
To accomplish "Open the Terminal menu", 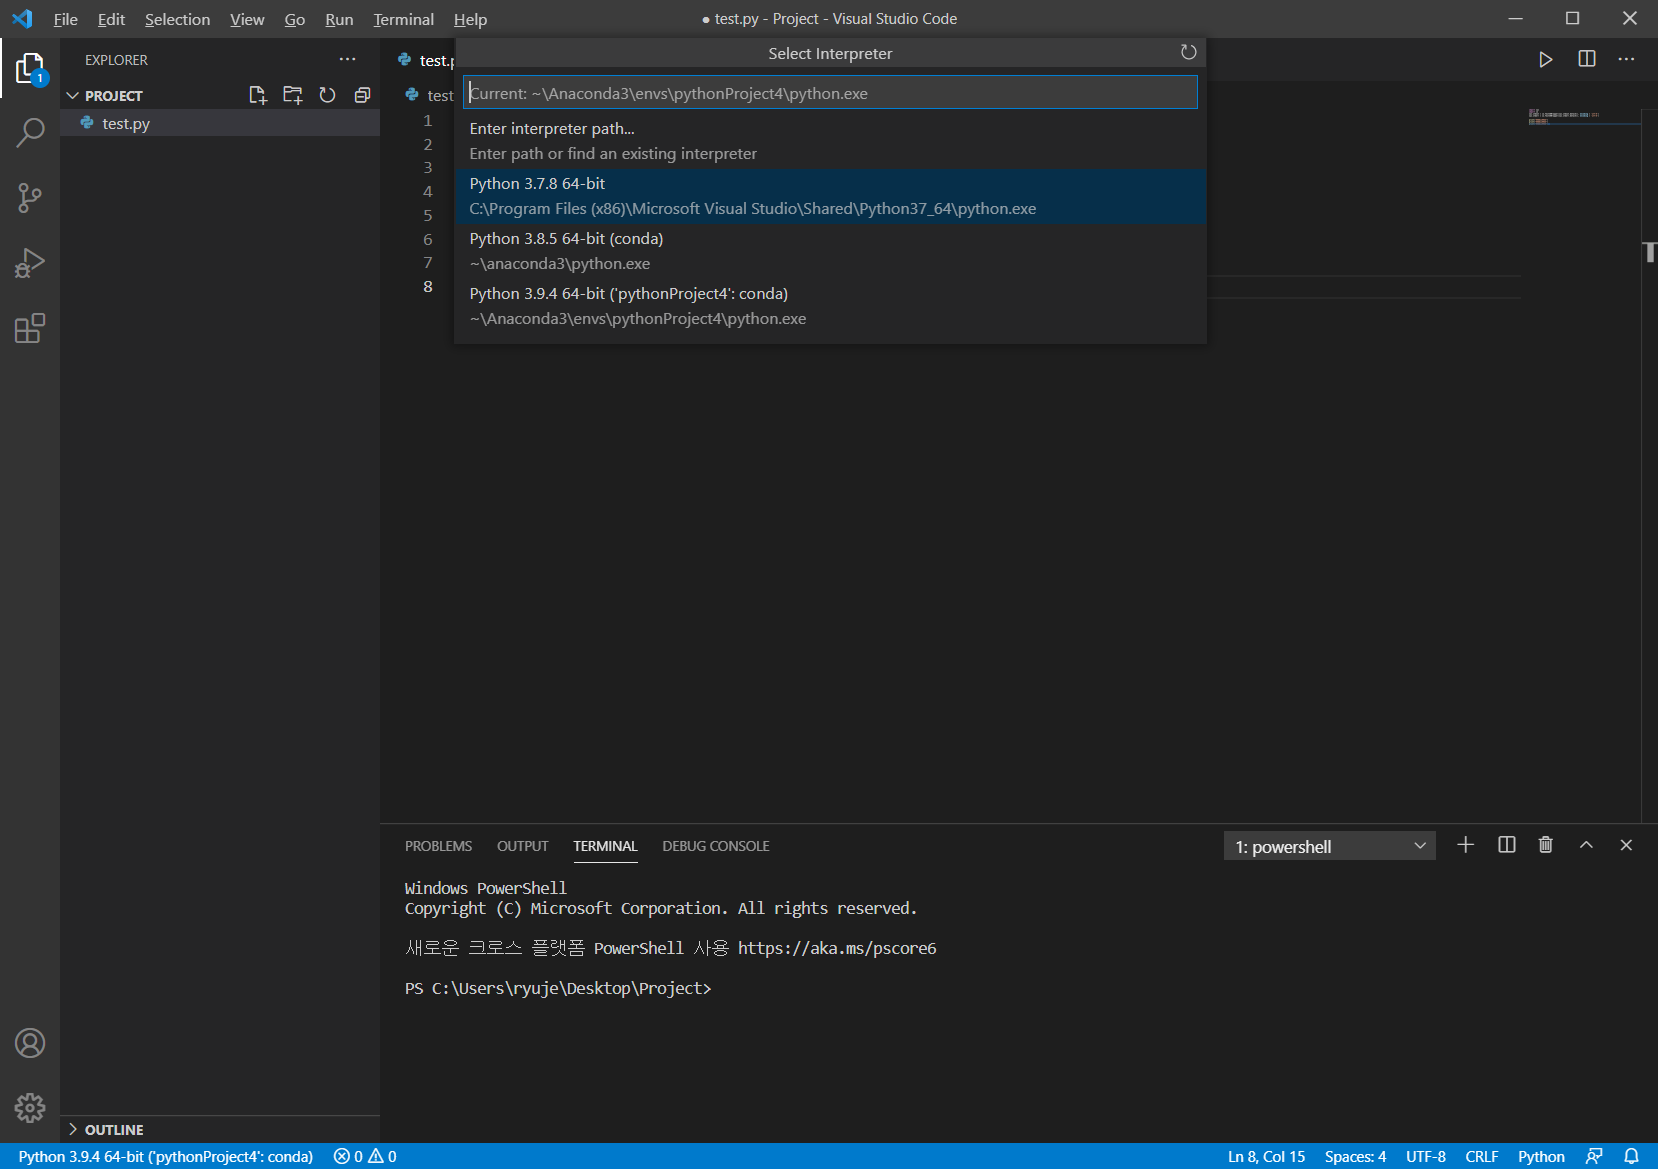I will pos(403,19).
